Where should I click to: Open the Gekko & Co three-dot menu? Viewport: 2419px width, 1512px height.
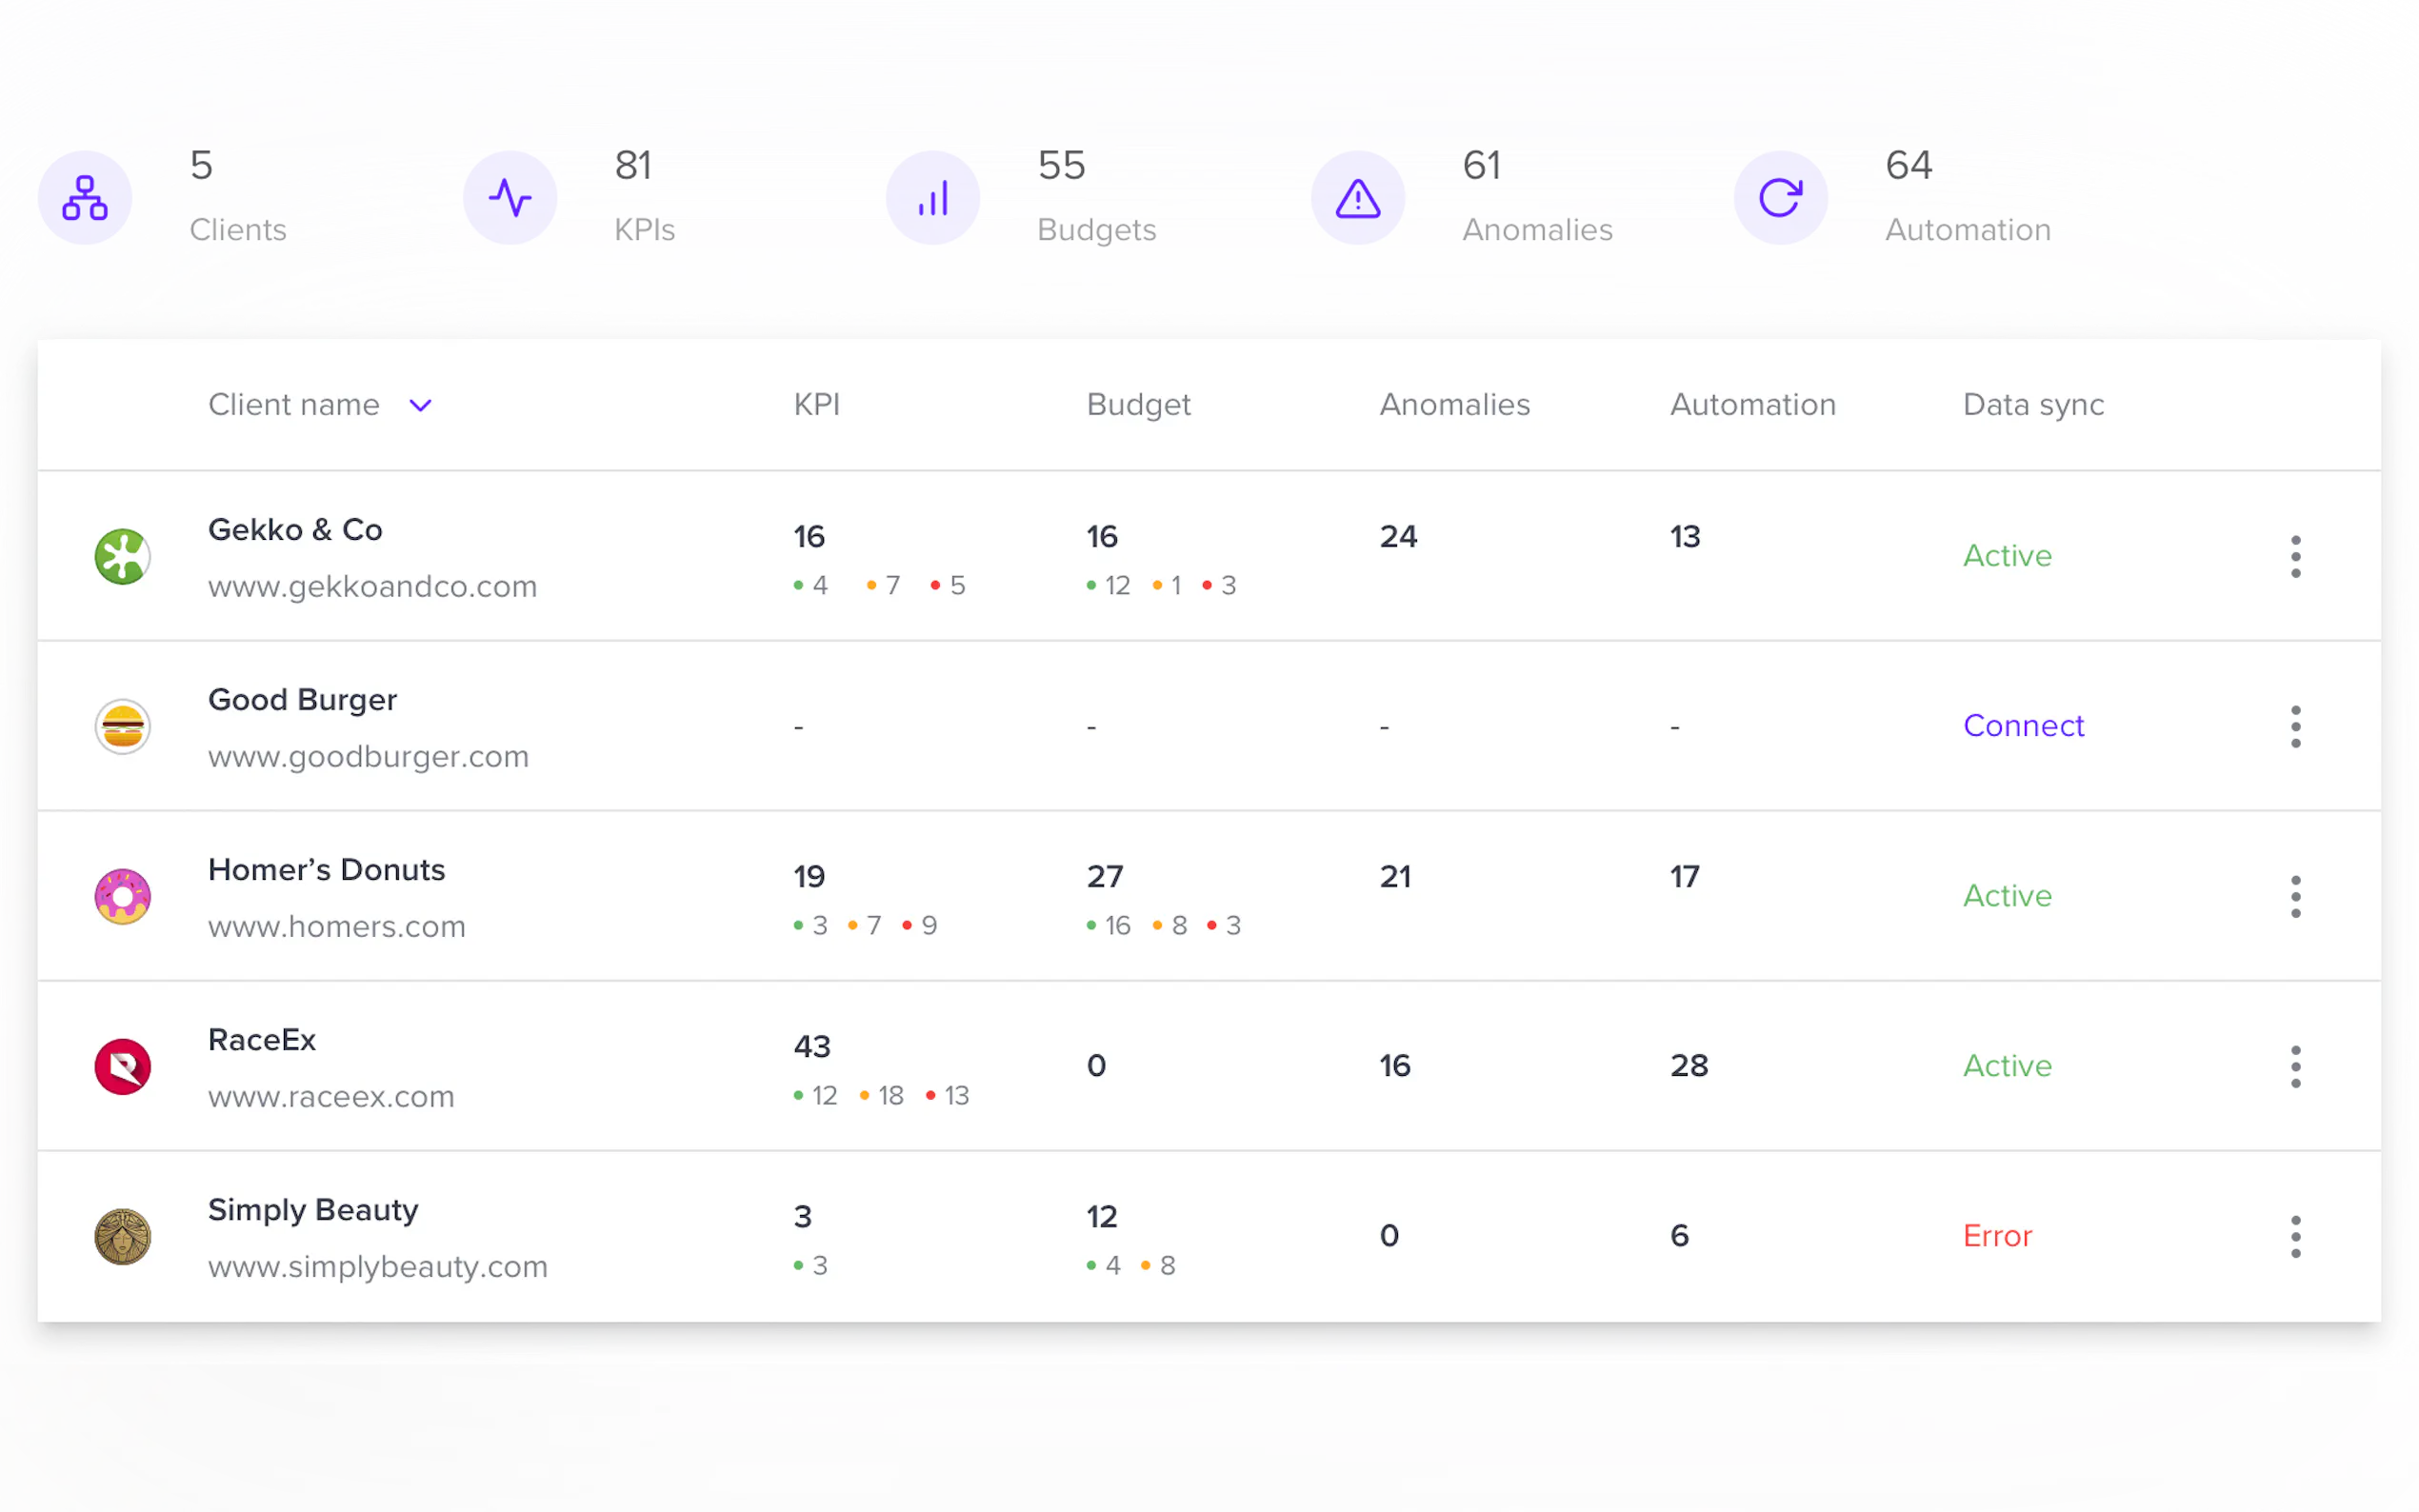click(2295, 556)
